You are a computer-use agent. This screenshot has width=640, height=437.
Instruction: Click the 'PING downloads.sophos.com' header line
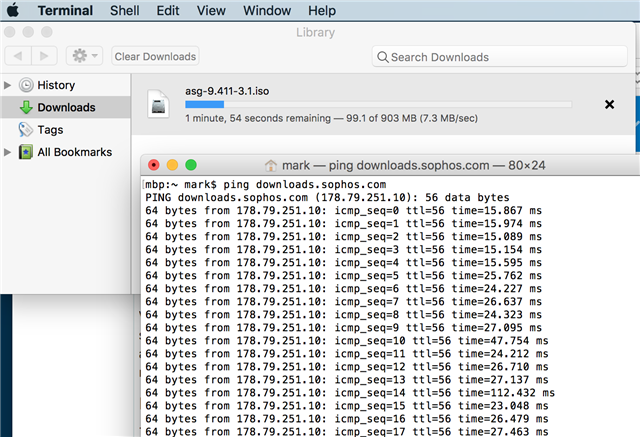point(327,197)
